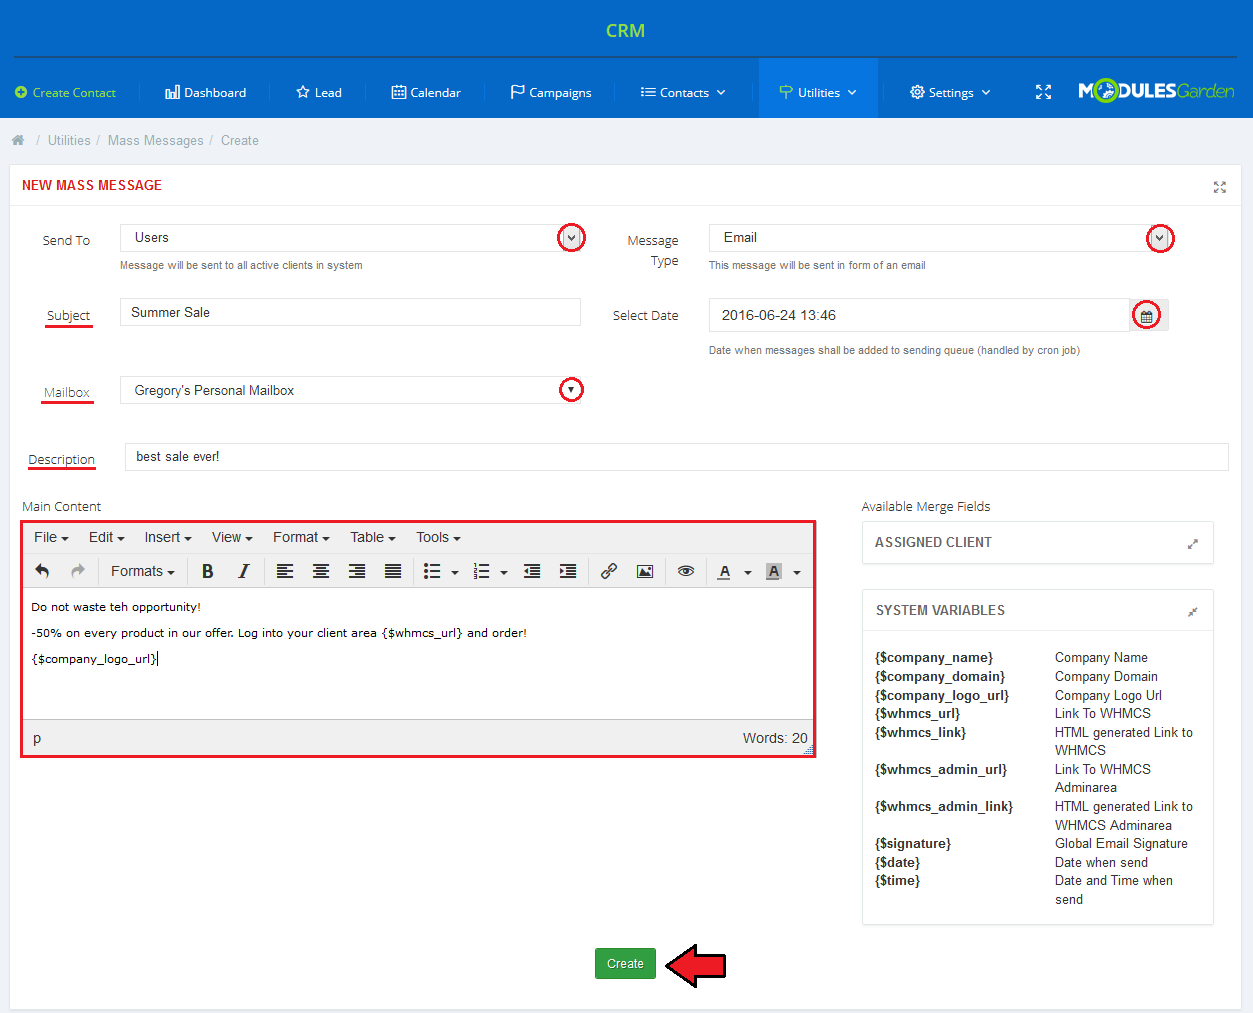Click the insert image icon
This screenshot has width=1253, height=1013.
point(645,571)
